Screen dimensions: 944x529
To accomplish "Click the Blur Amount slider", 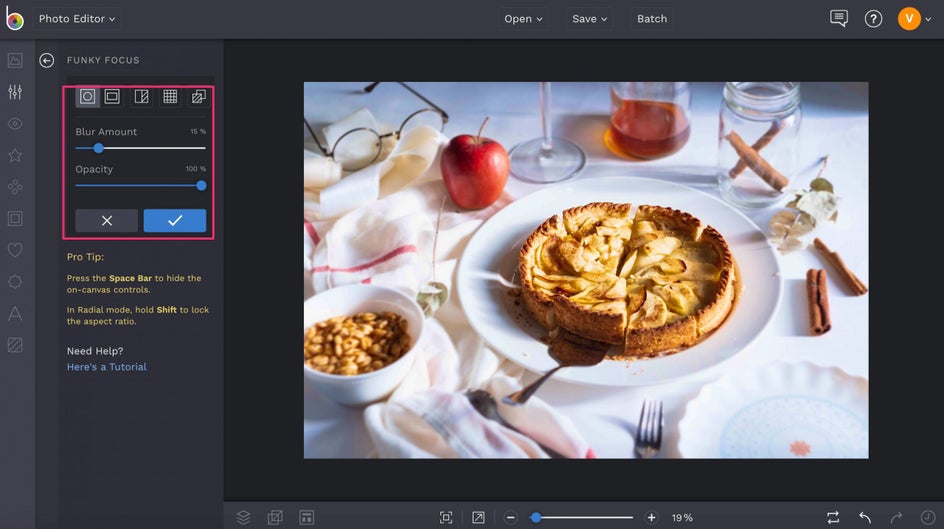I will pyautogui.click(x=140, y=148).
